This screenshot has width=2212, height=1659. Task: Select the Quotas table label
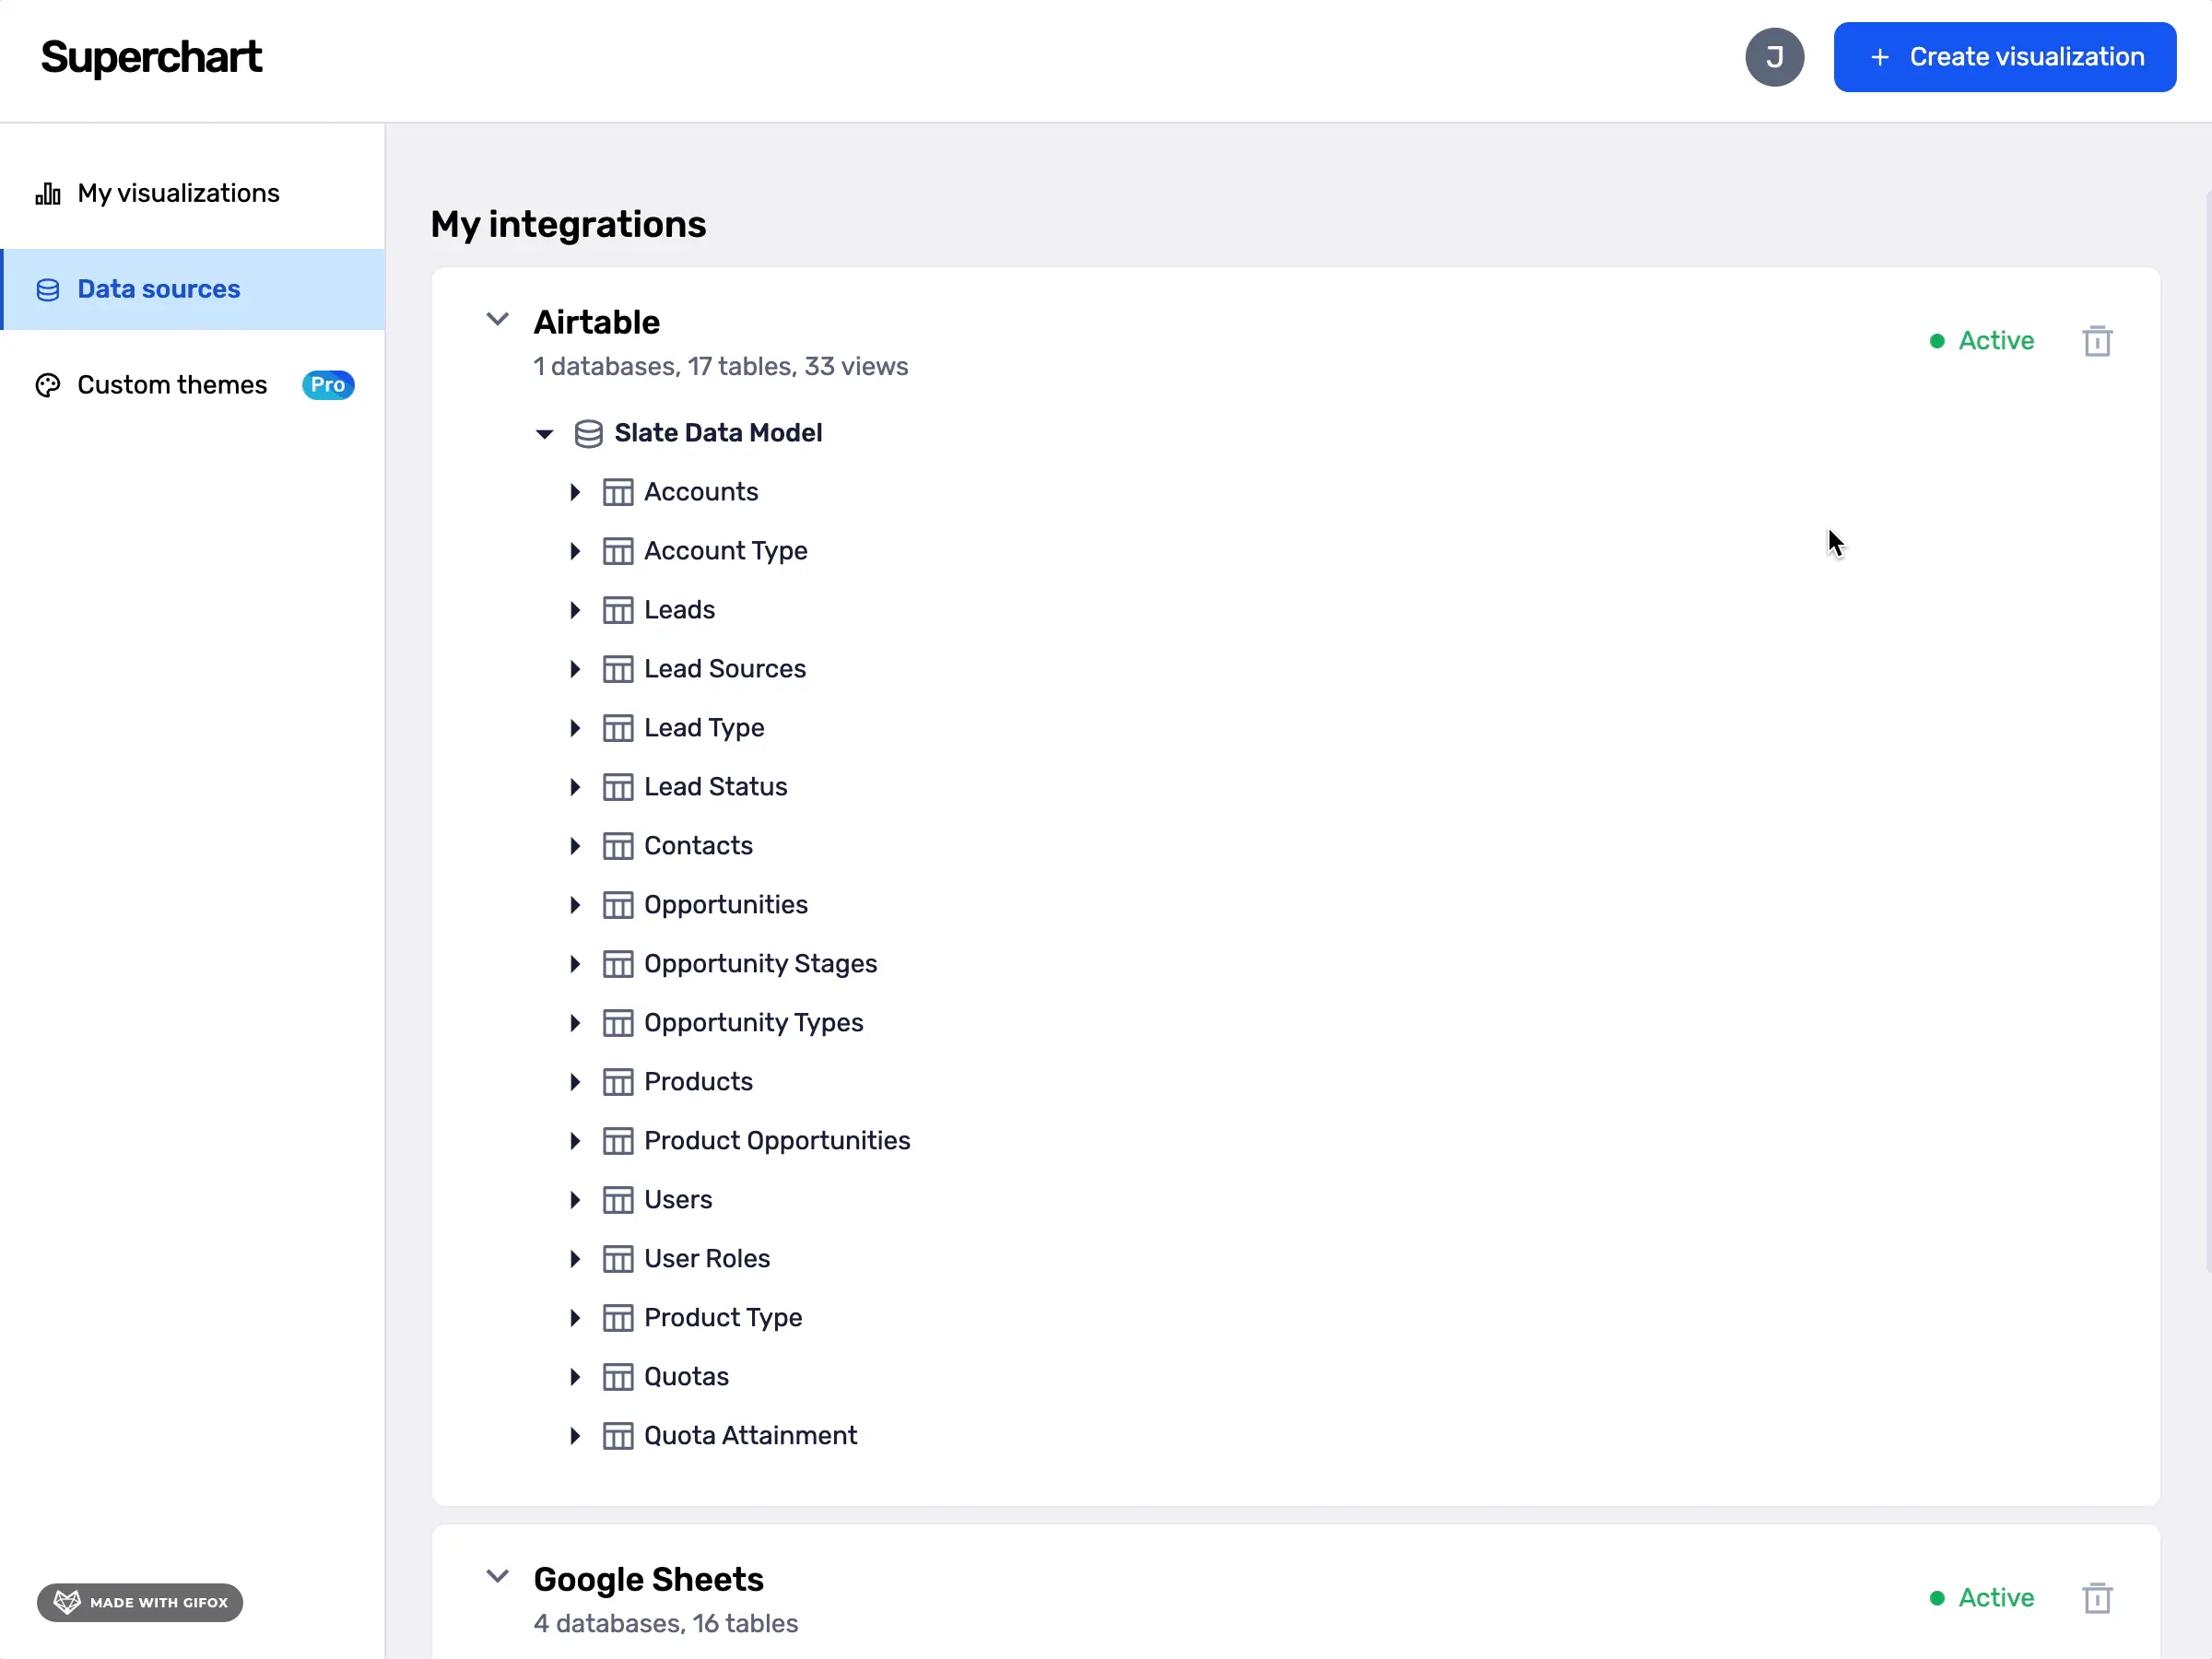point(686,1377)
